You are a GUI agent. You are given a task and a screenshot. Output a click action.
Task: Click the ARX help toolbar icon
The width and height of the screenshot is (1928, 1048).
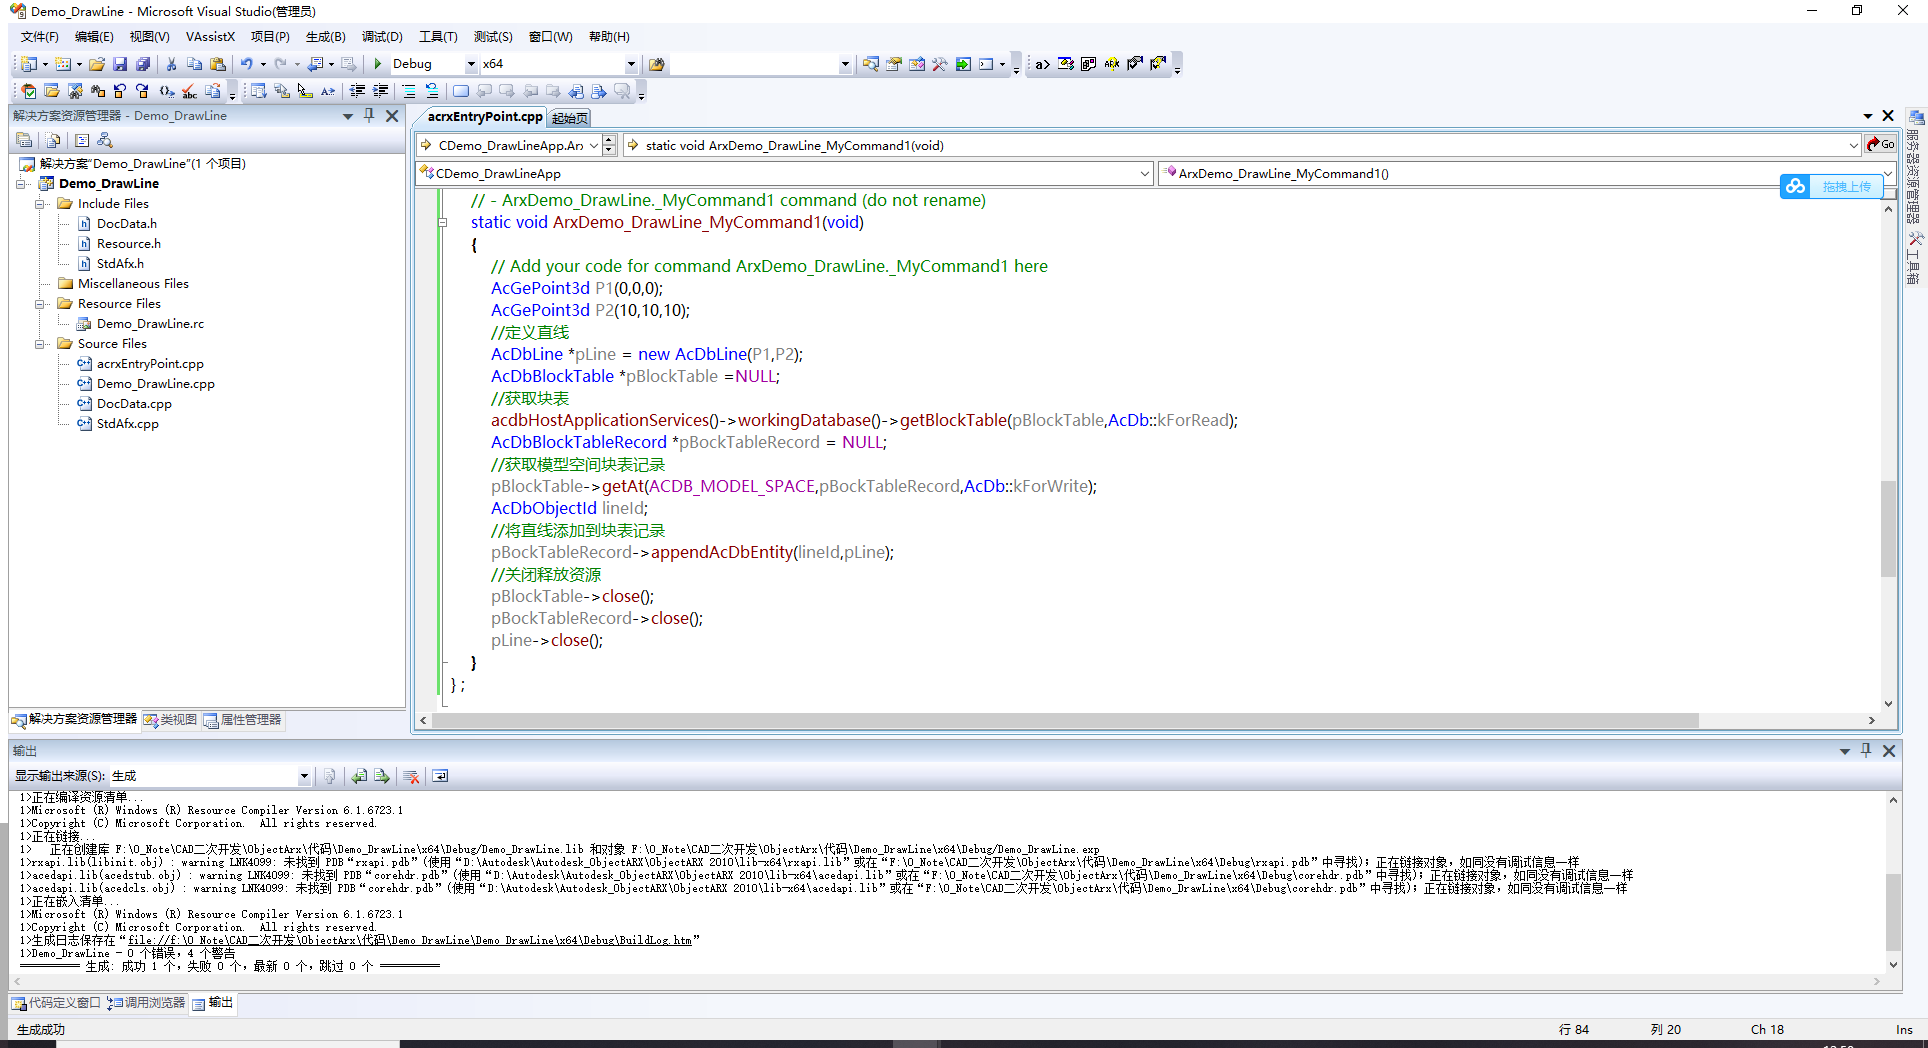click(x=1112, y=64)
